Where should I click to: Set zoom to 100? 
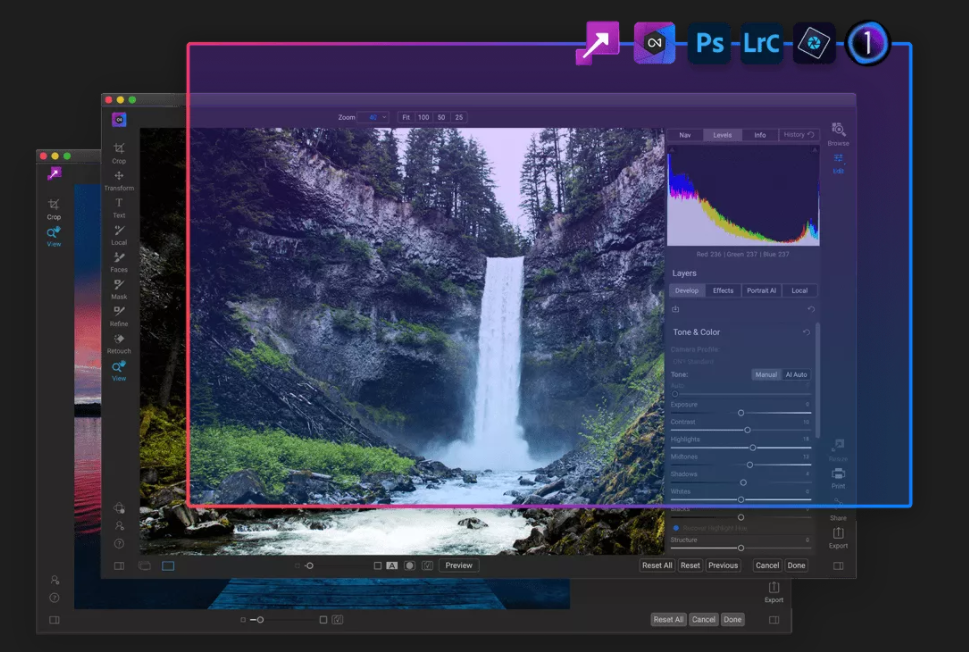(x=423, y=117)
